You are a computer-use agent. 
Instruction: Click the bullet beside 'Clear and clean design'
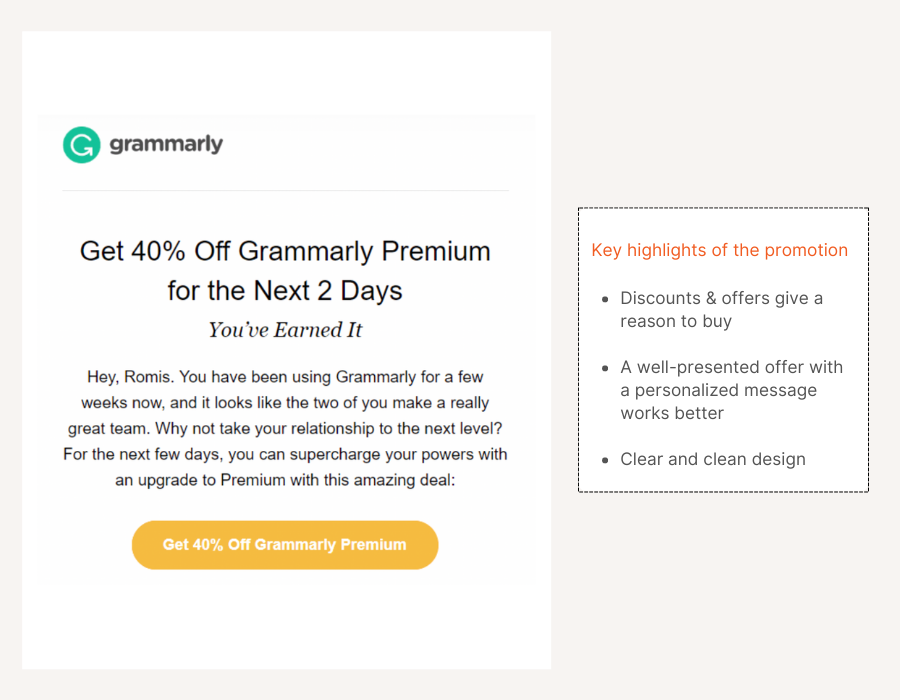[605, 460]
